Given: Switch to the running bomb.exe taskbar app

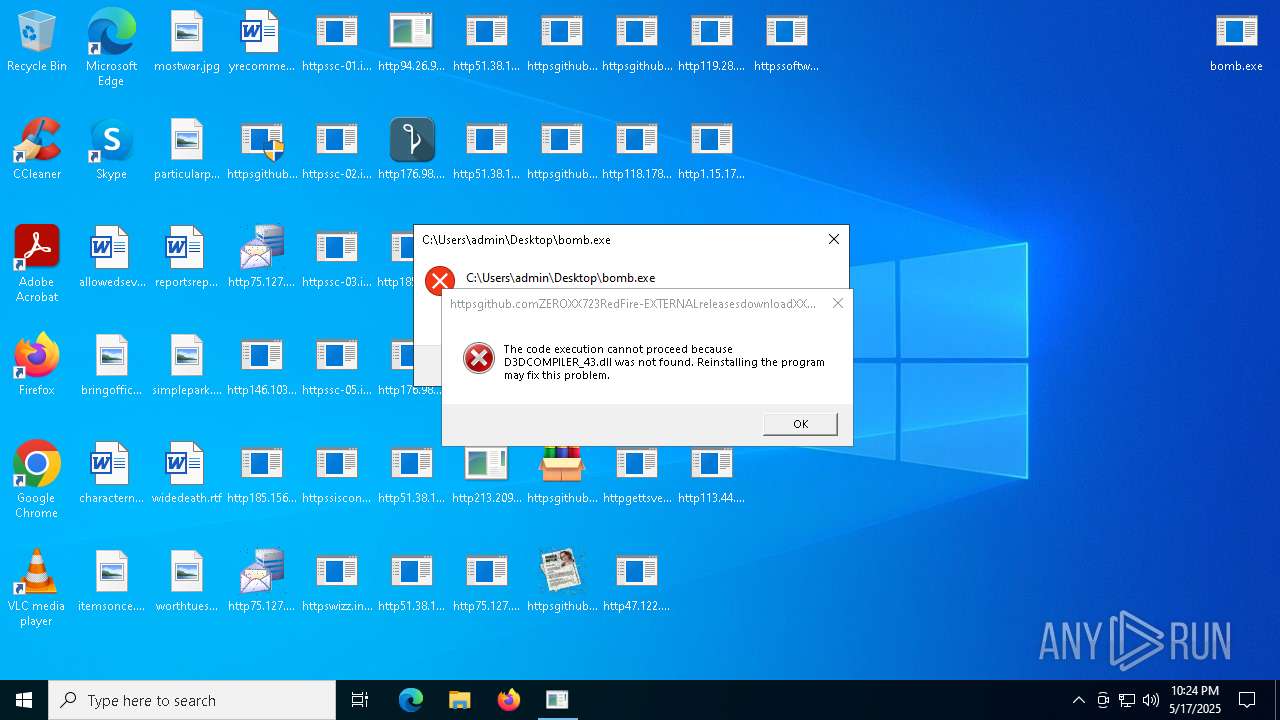Looking at the screenshot, I should 557,700.
